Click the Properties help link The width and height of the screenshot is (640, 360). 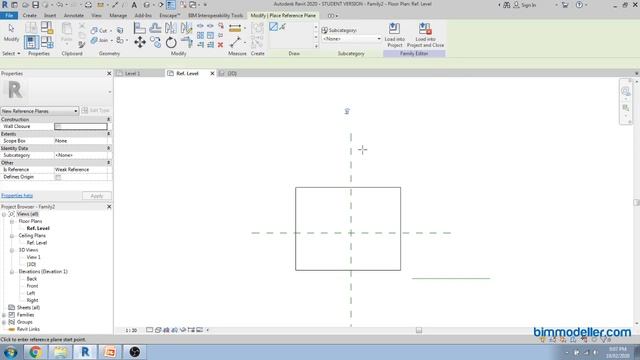point(17,196)
